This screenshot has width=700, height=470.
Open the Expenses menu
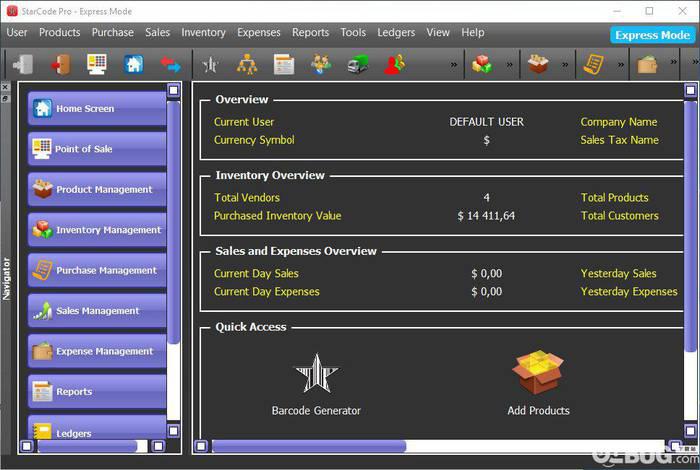point(258,33)
